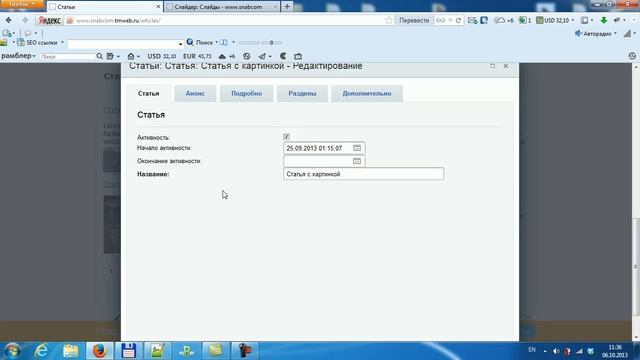
Task: Click Rambler toolbar airplane icon
Action: [262, 56]
